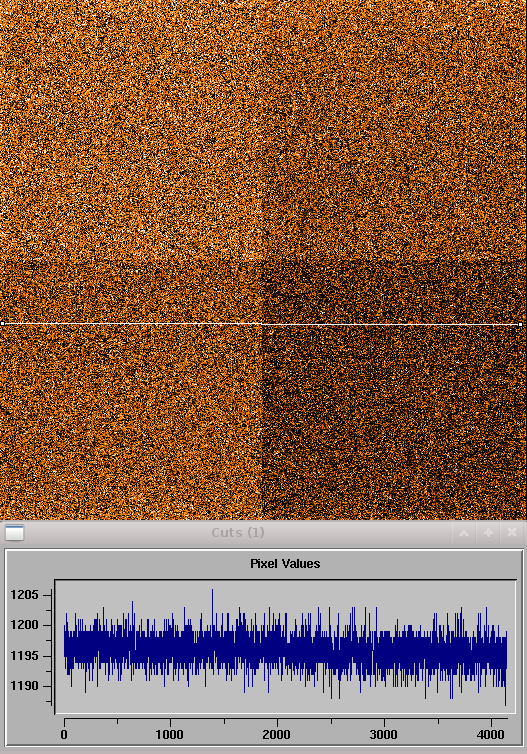Click the left endpoint handle of cut line
Viewport: 527px width, 754px height.
pyautogui.click(x=2, y=324)
